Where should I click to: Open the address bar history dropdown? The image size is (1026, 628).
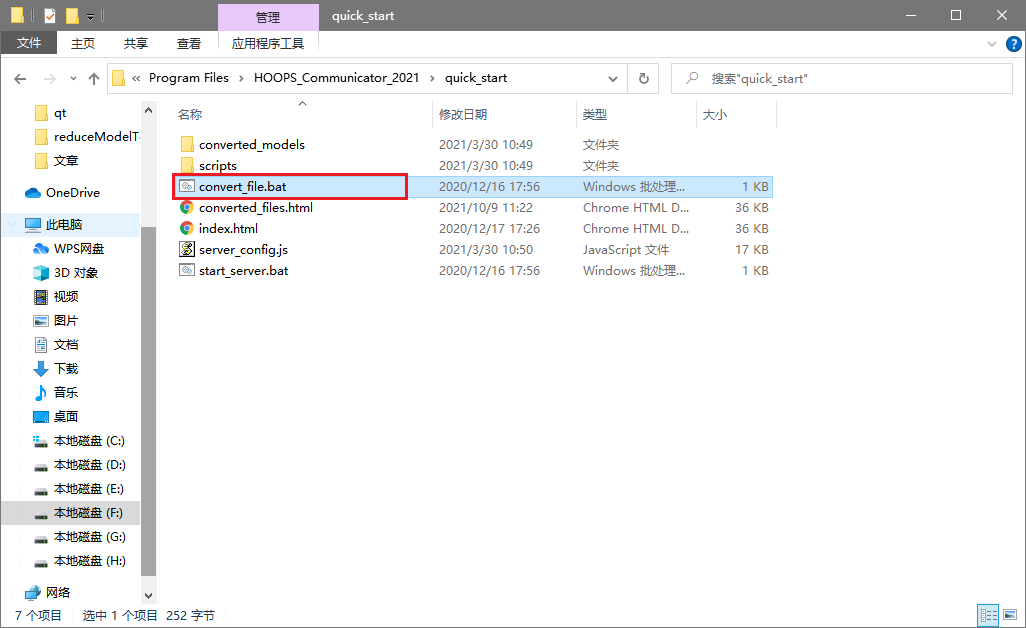coord(612,78)
